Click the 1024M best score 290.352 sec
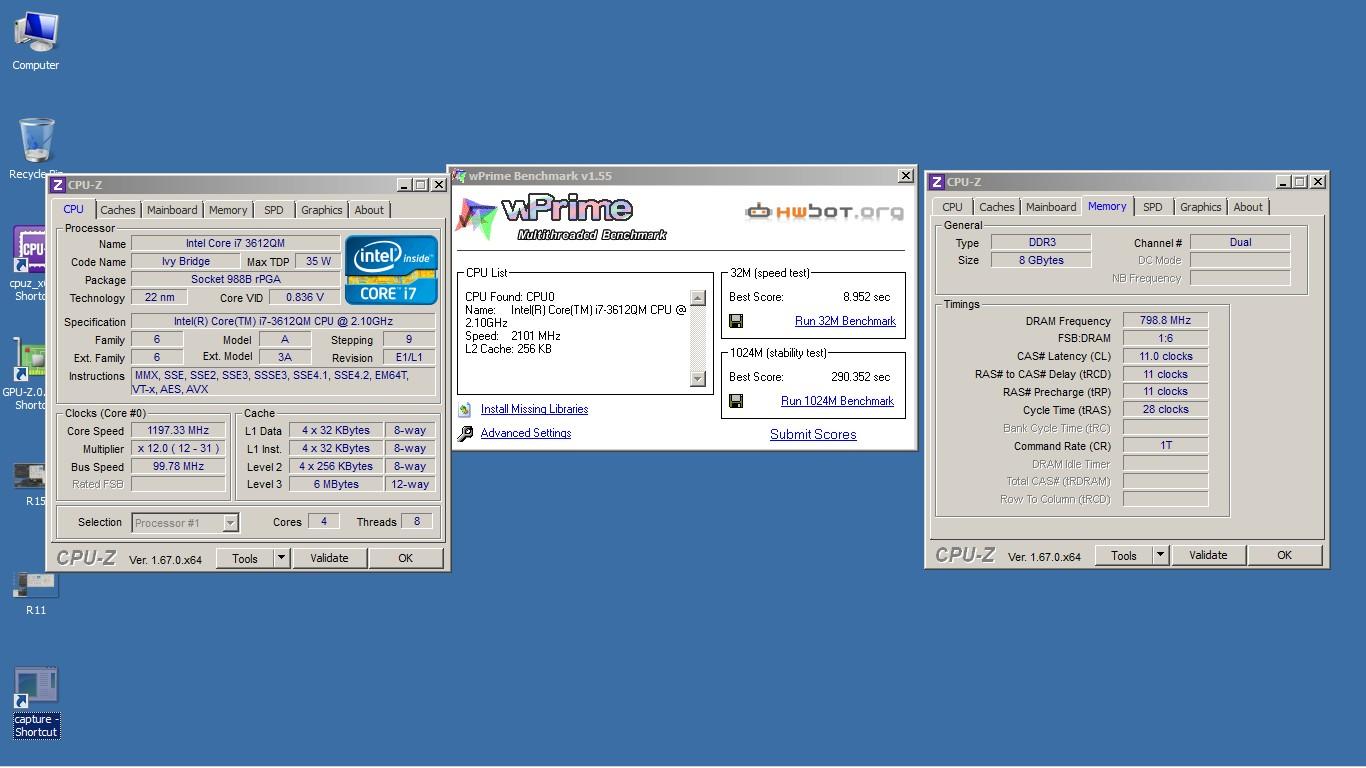Viewport: 1366px width, 768px height. tap(860, 377)
